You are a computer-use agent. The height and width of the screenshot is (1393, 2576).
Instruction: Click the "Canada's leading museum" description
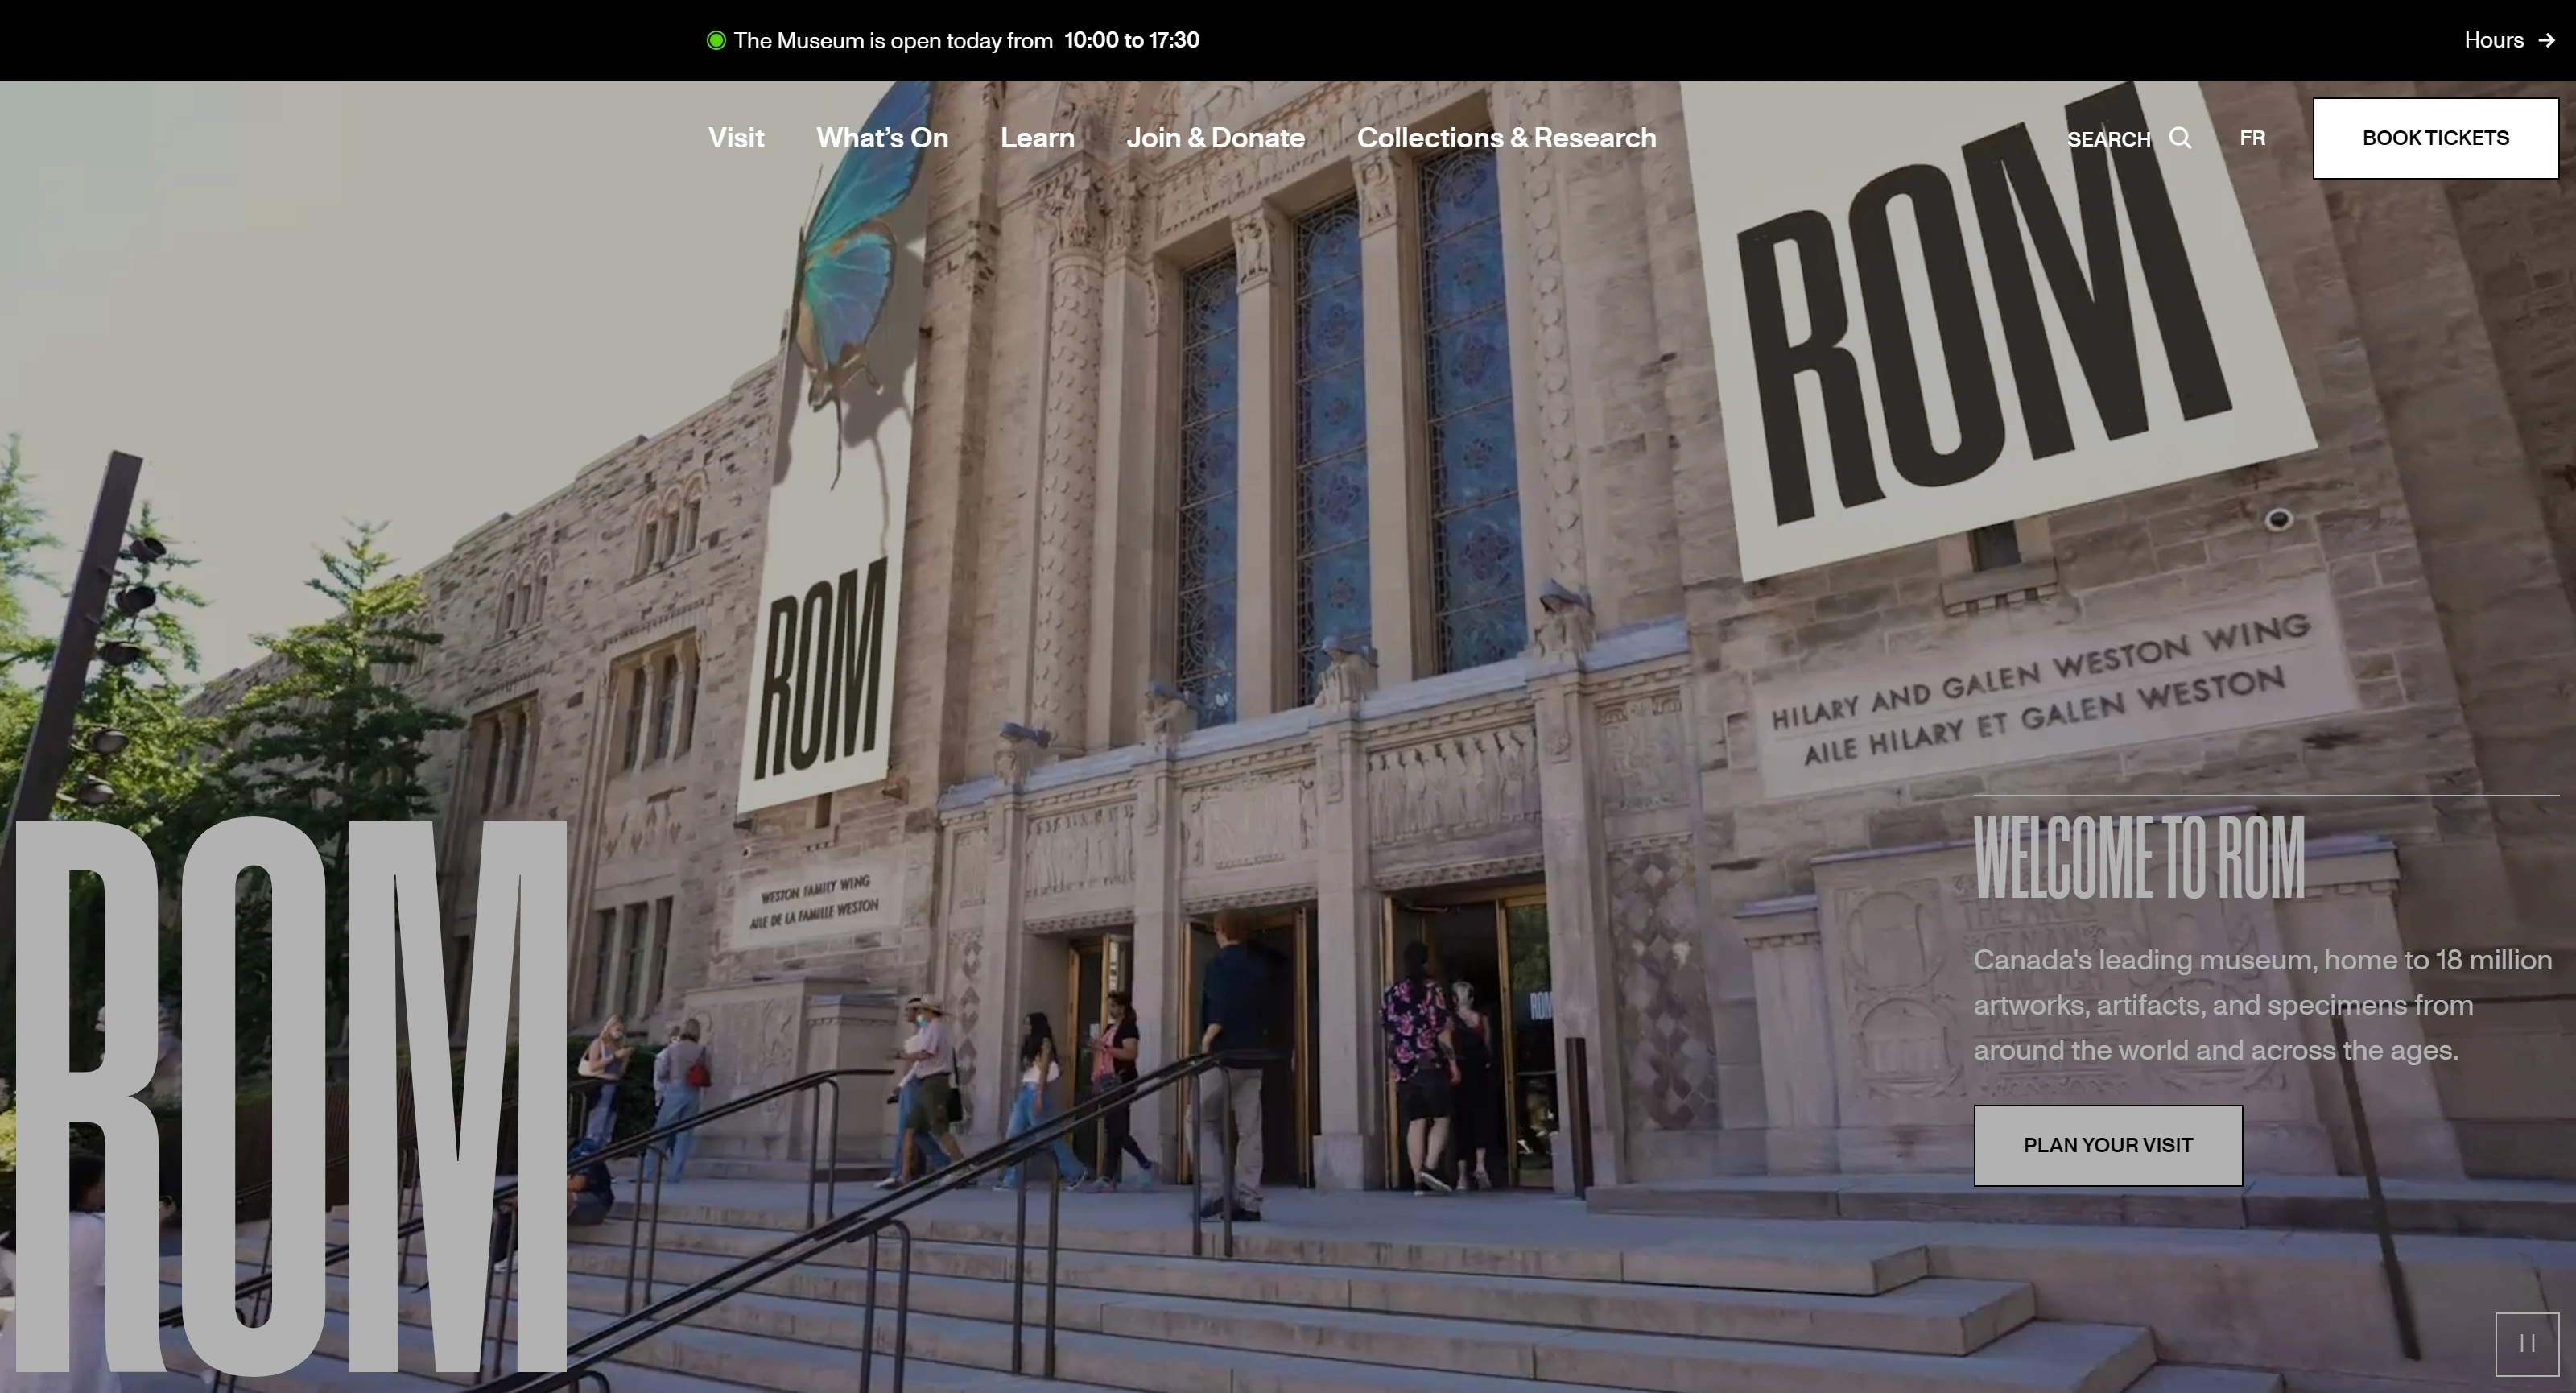[2263, 1005]
